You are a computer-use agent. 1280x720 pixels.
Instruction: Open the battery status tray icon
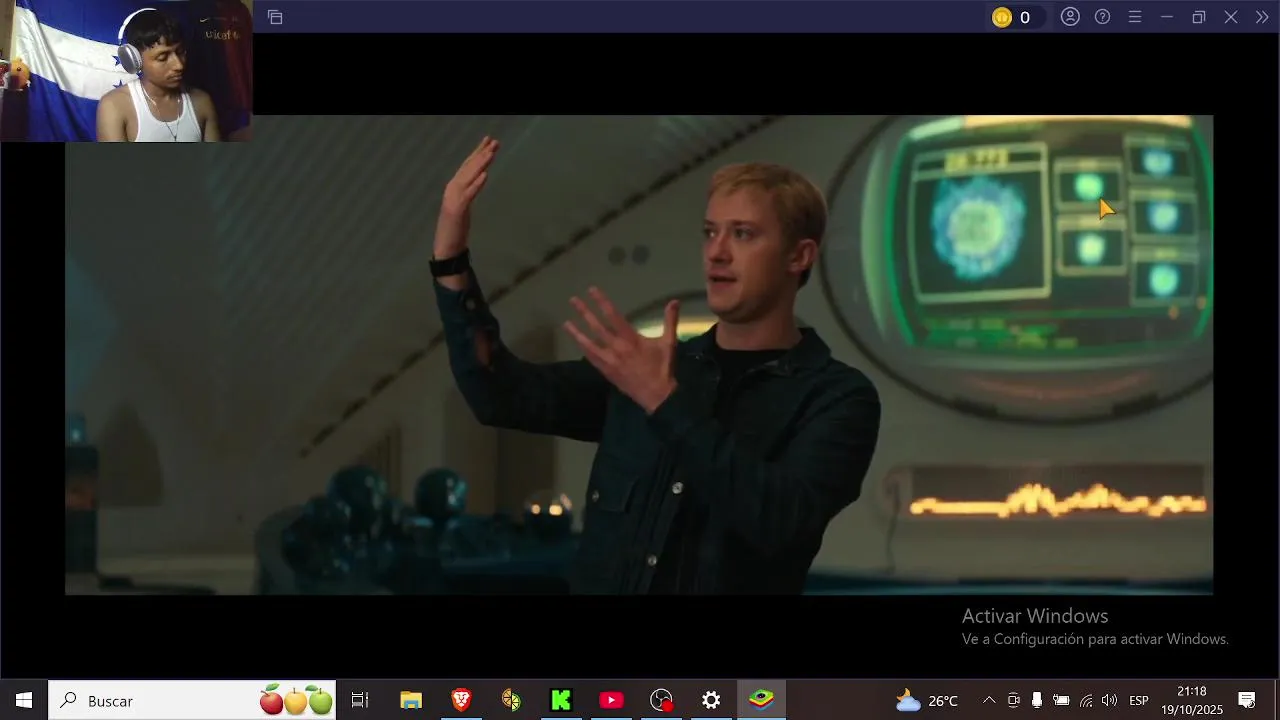(1061, 700)
